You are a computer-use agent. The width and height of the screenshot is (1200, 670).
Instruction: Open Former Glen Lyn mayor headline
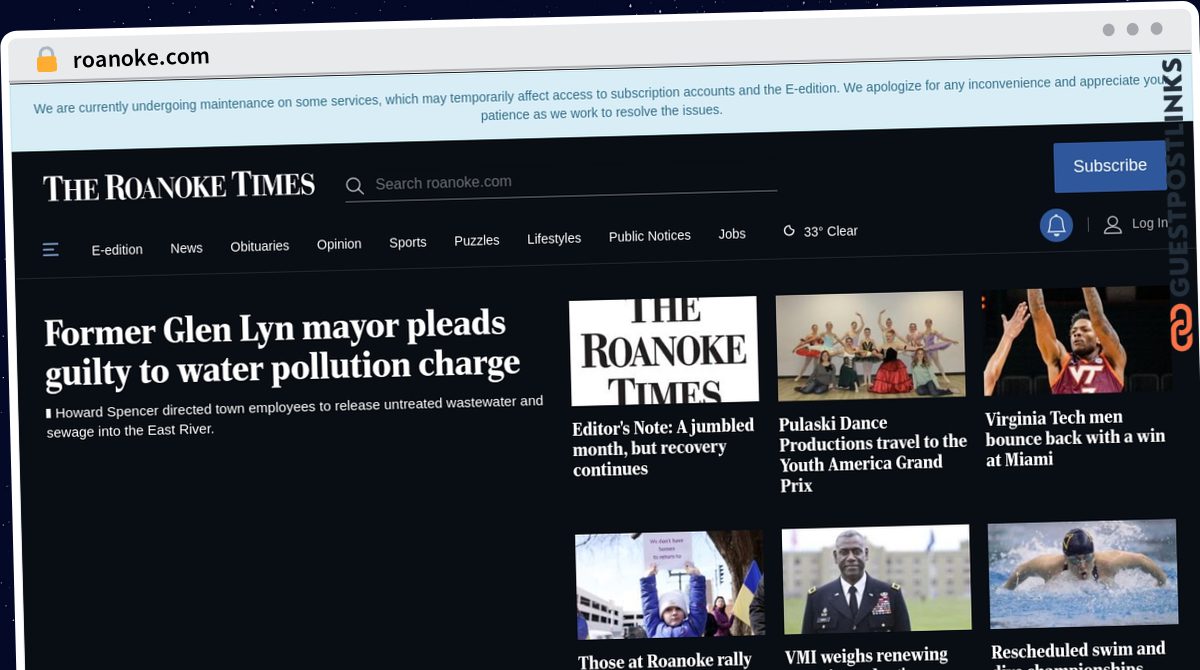tap(282, 347)
